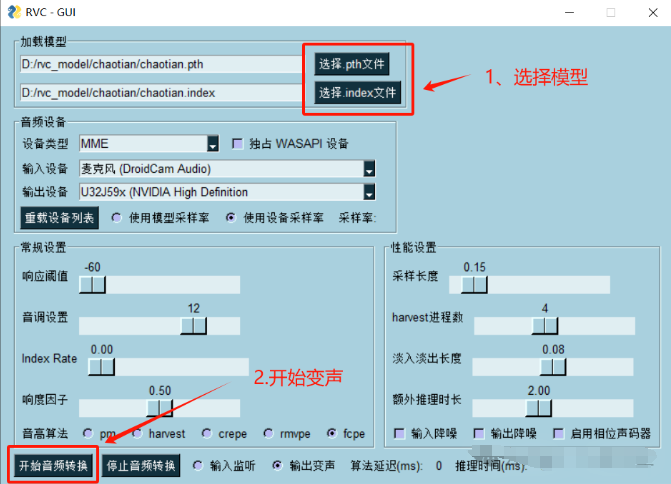Select the 输出变声 radio button
The height and width of the screenshot is (484, 671).
pos(277,465)
